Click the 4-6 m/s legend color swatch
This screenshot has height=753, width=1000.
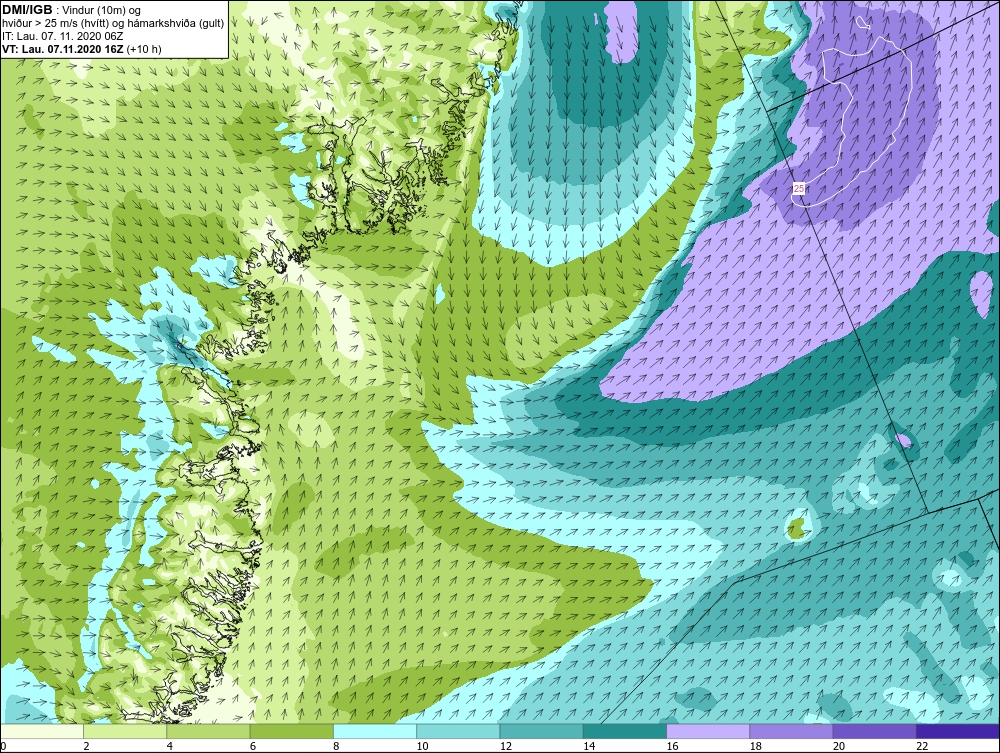click(209, 731)
